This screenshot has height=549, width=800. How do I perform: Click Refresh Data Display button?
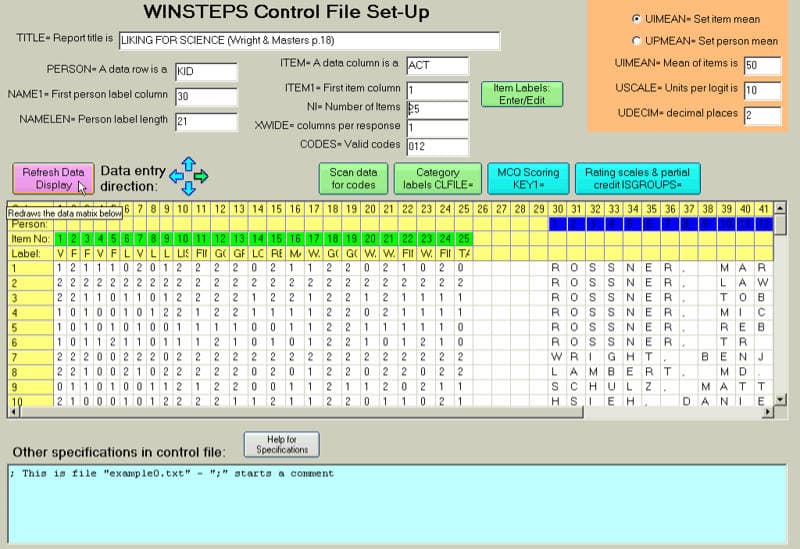point(54,179)
